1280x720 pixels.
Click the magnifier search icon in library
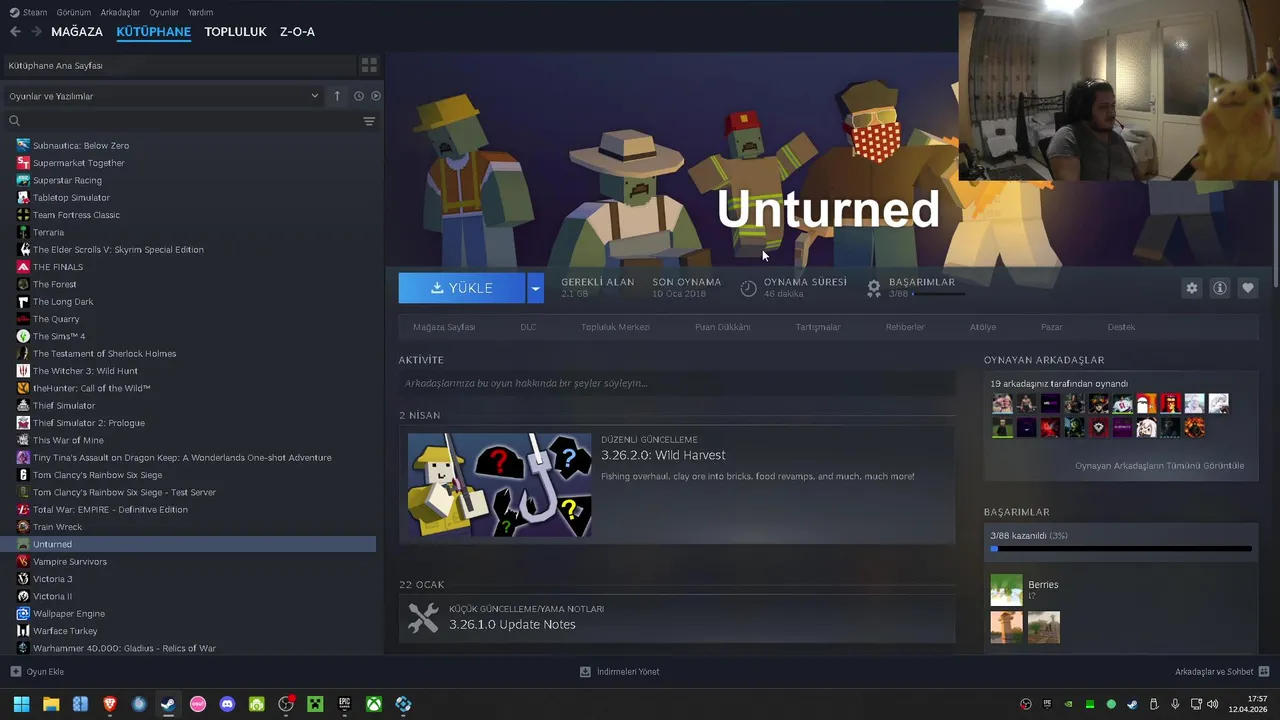click(14, 121)
